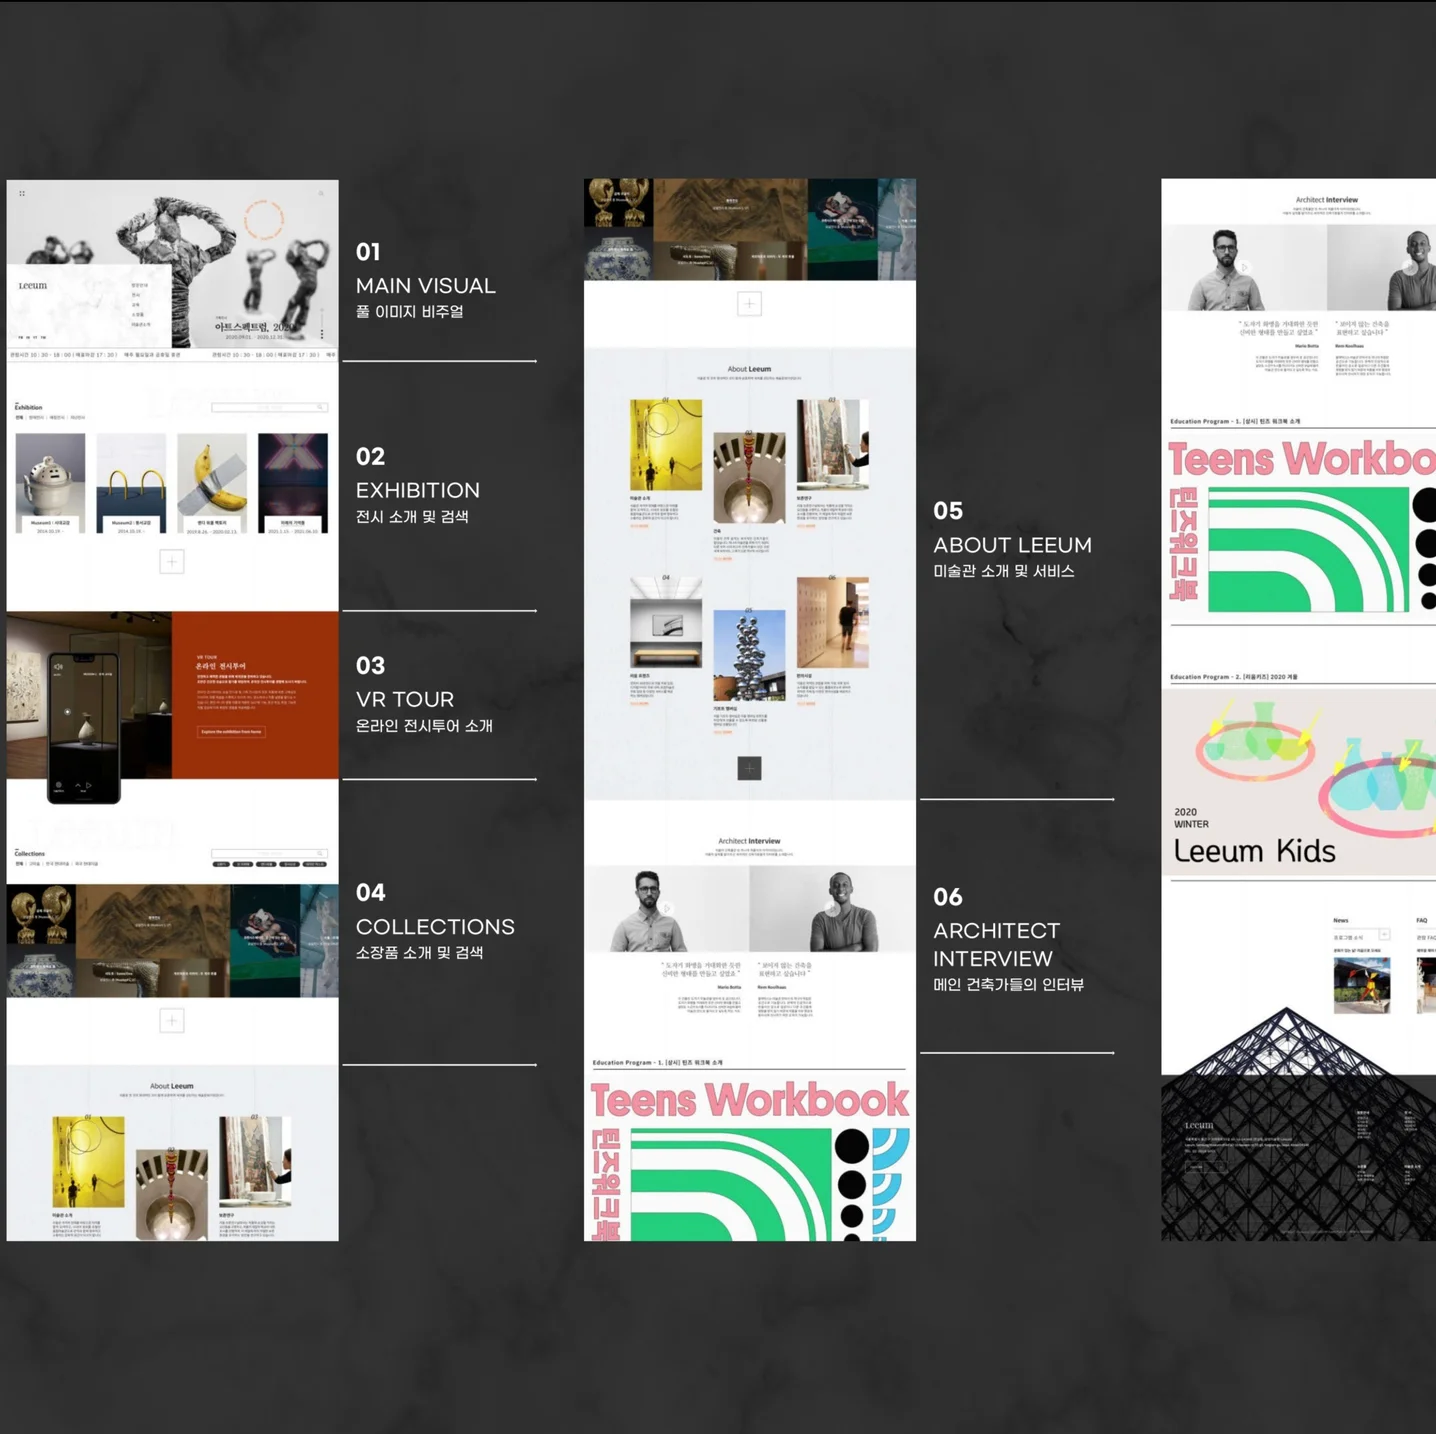Open the 2020 Winter Leeum Kids banner
Screen dimensions: 1436x1434
click(1299, 782)
